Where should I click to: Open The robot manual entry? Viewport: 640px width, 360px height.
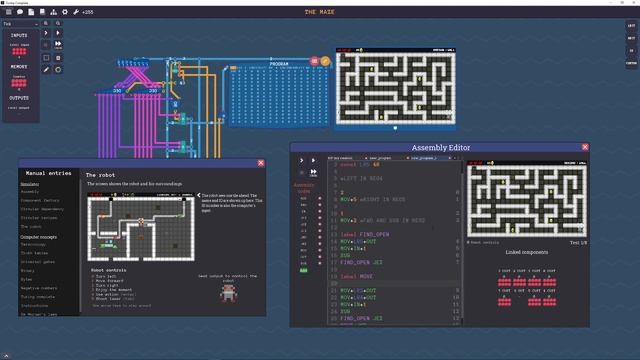[x=31, y=226]
